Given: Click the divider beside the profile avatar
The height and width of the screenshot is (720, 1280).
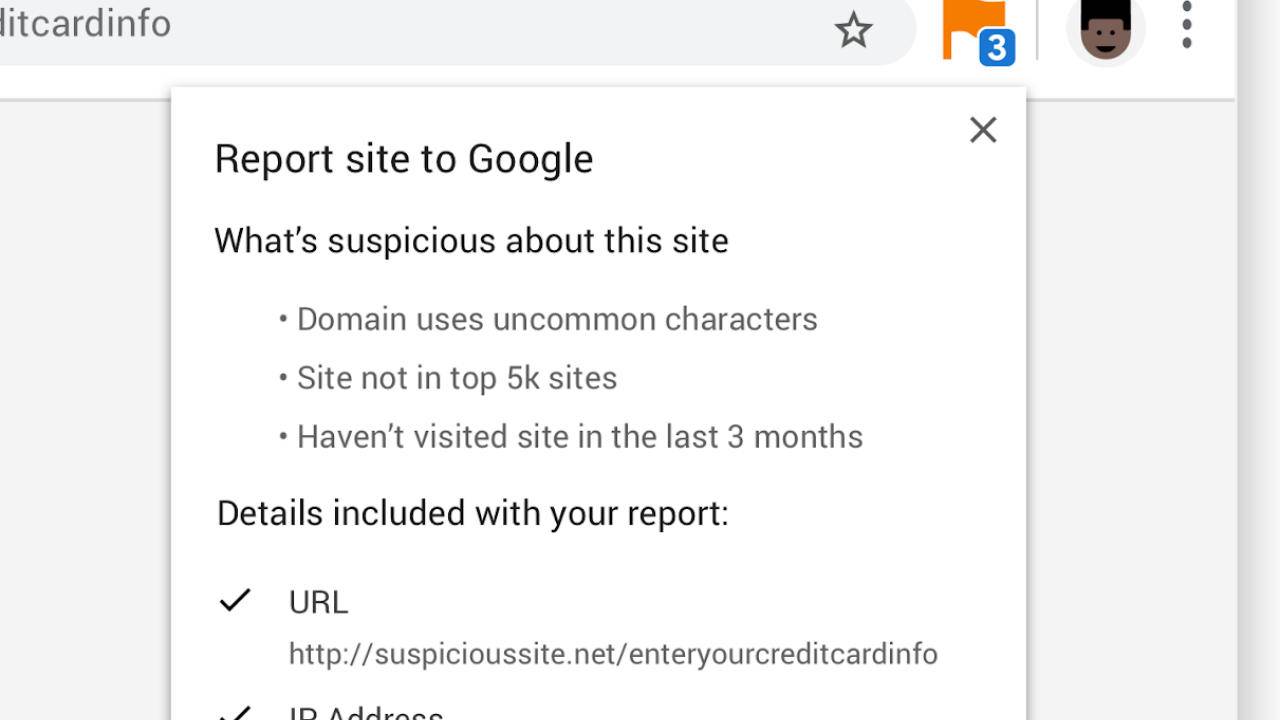Looking at the screenshot, I should point(1037,29).
